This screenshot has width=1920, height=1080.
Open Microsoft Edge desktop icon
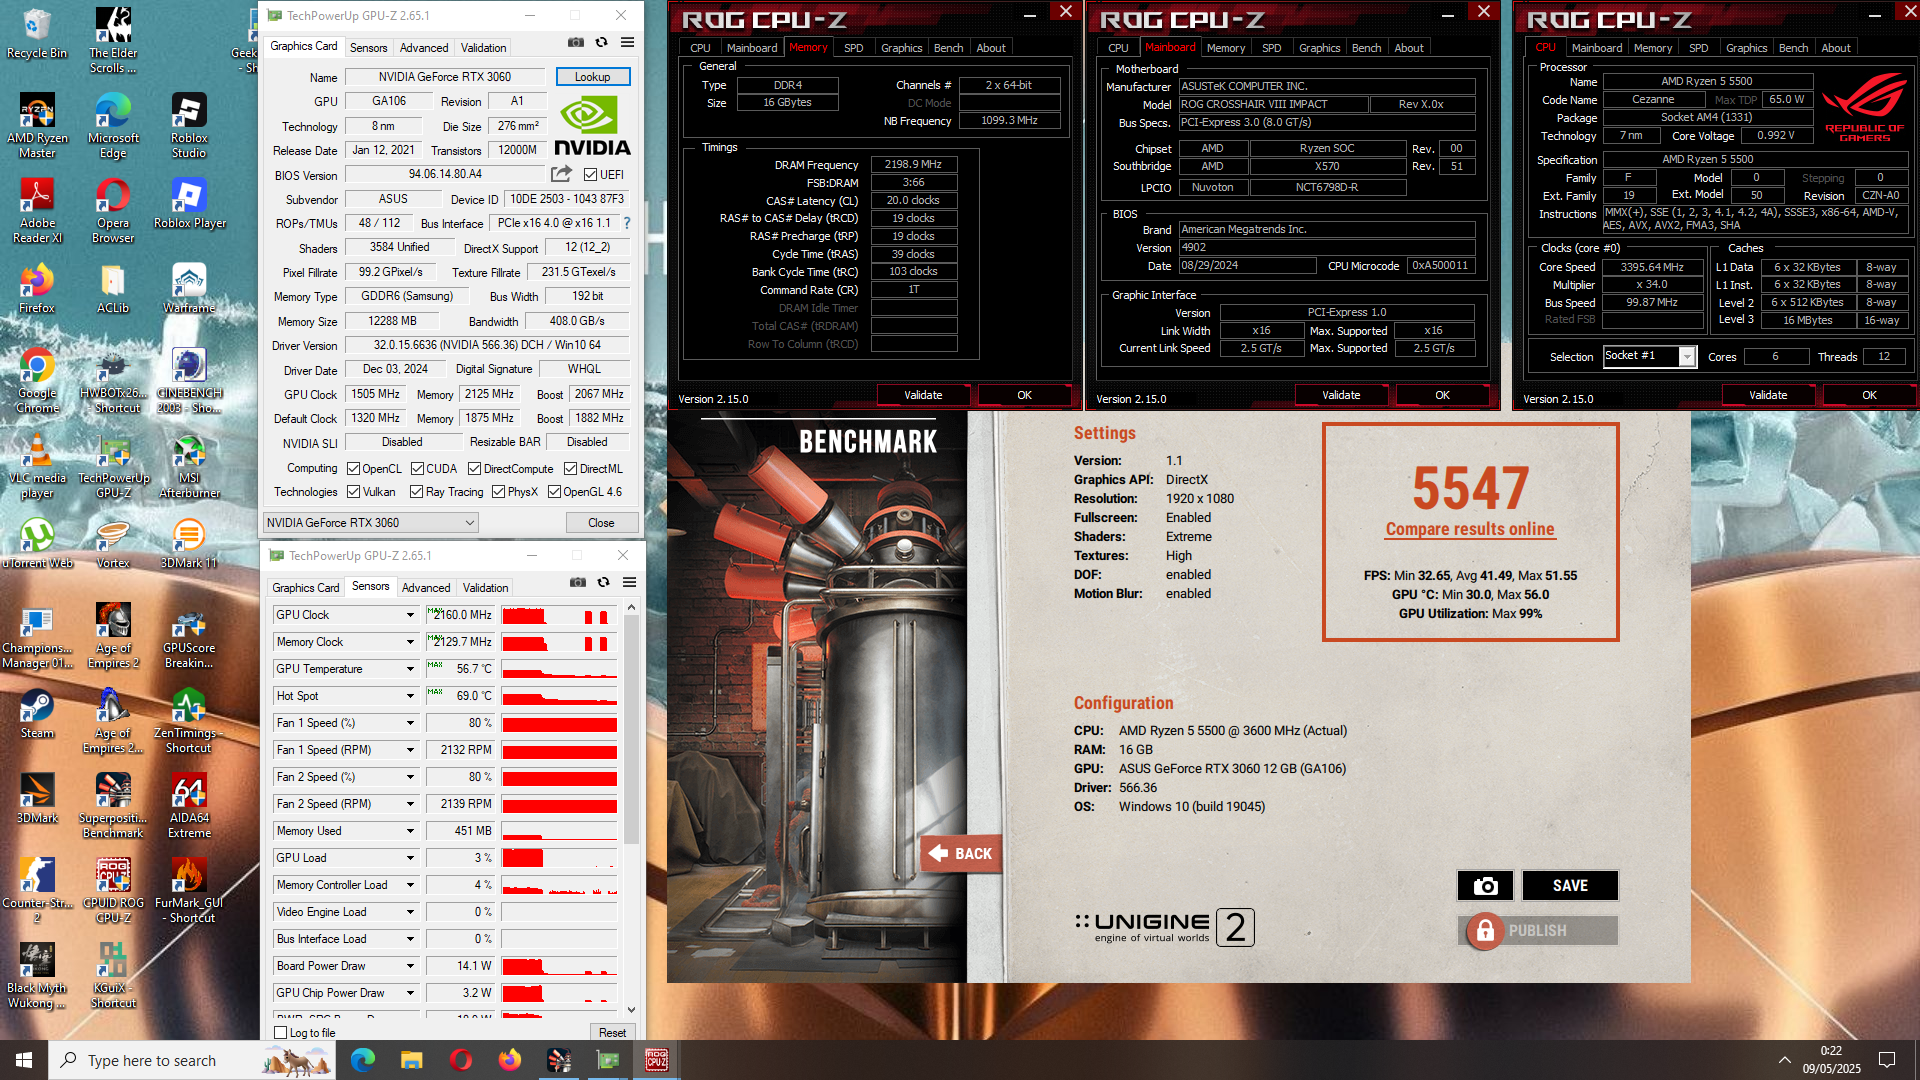click(x=113, y=125)
